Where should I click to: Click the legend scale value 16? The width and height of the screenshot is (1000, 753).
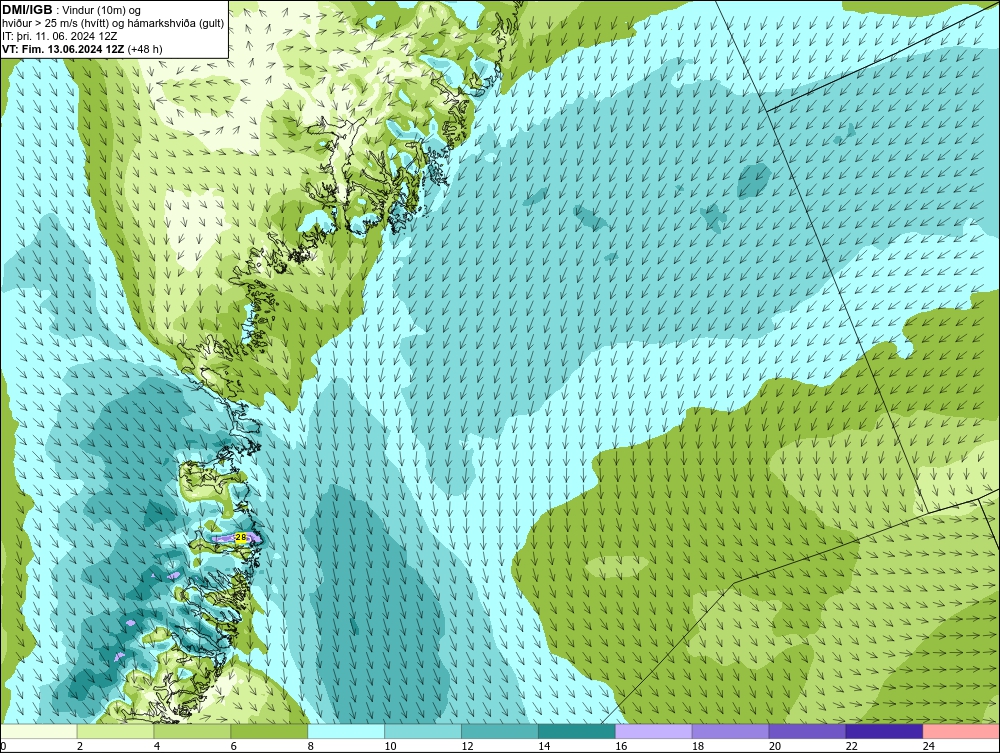click(621, 746)
